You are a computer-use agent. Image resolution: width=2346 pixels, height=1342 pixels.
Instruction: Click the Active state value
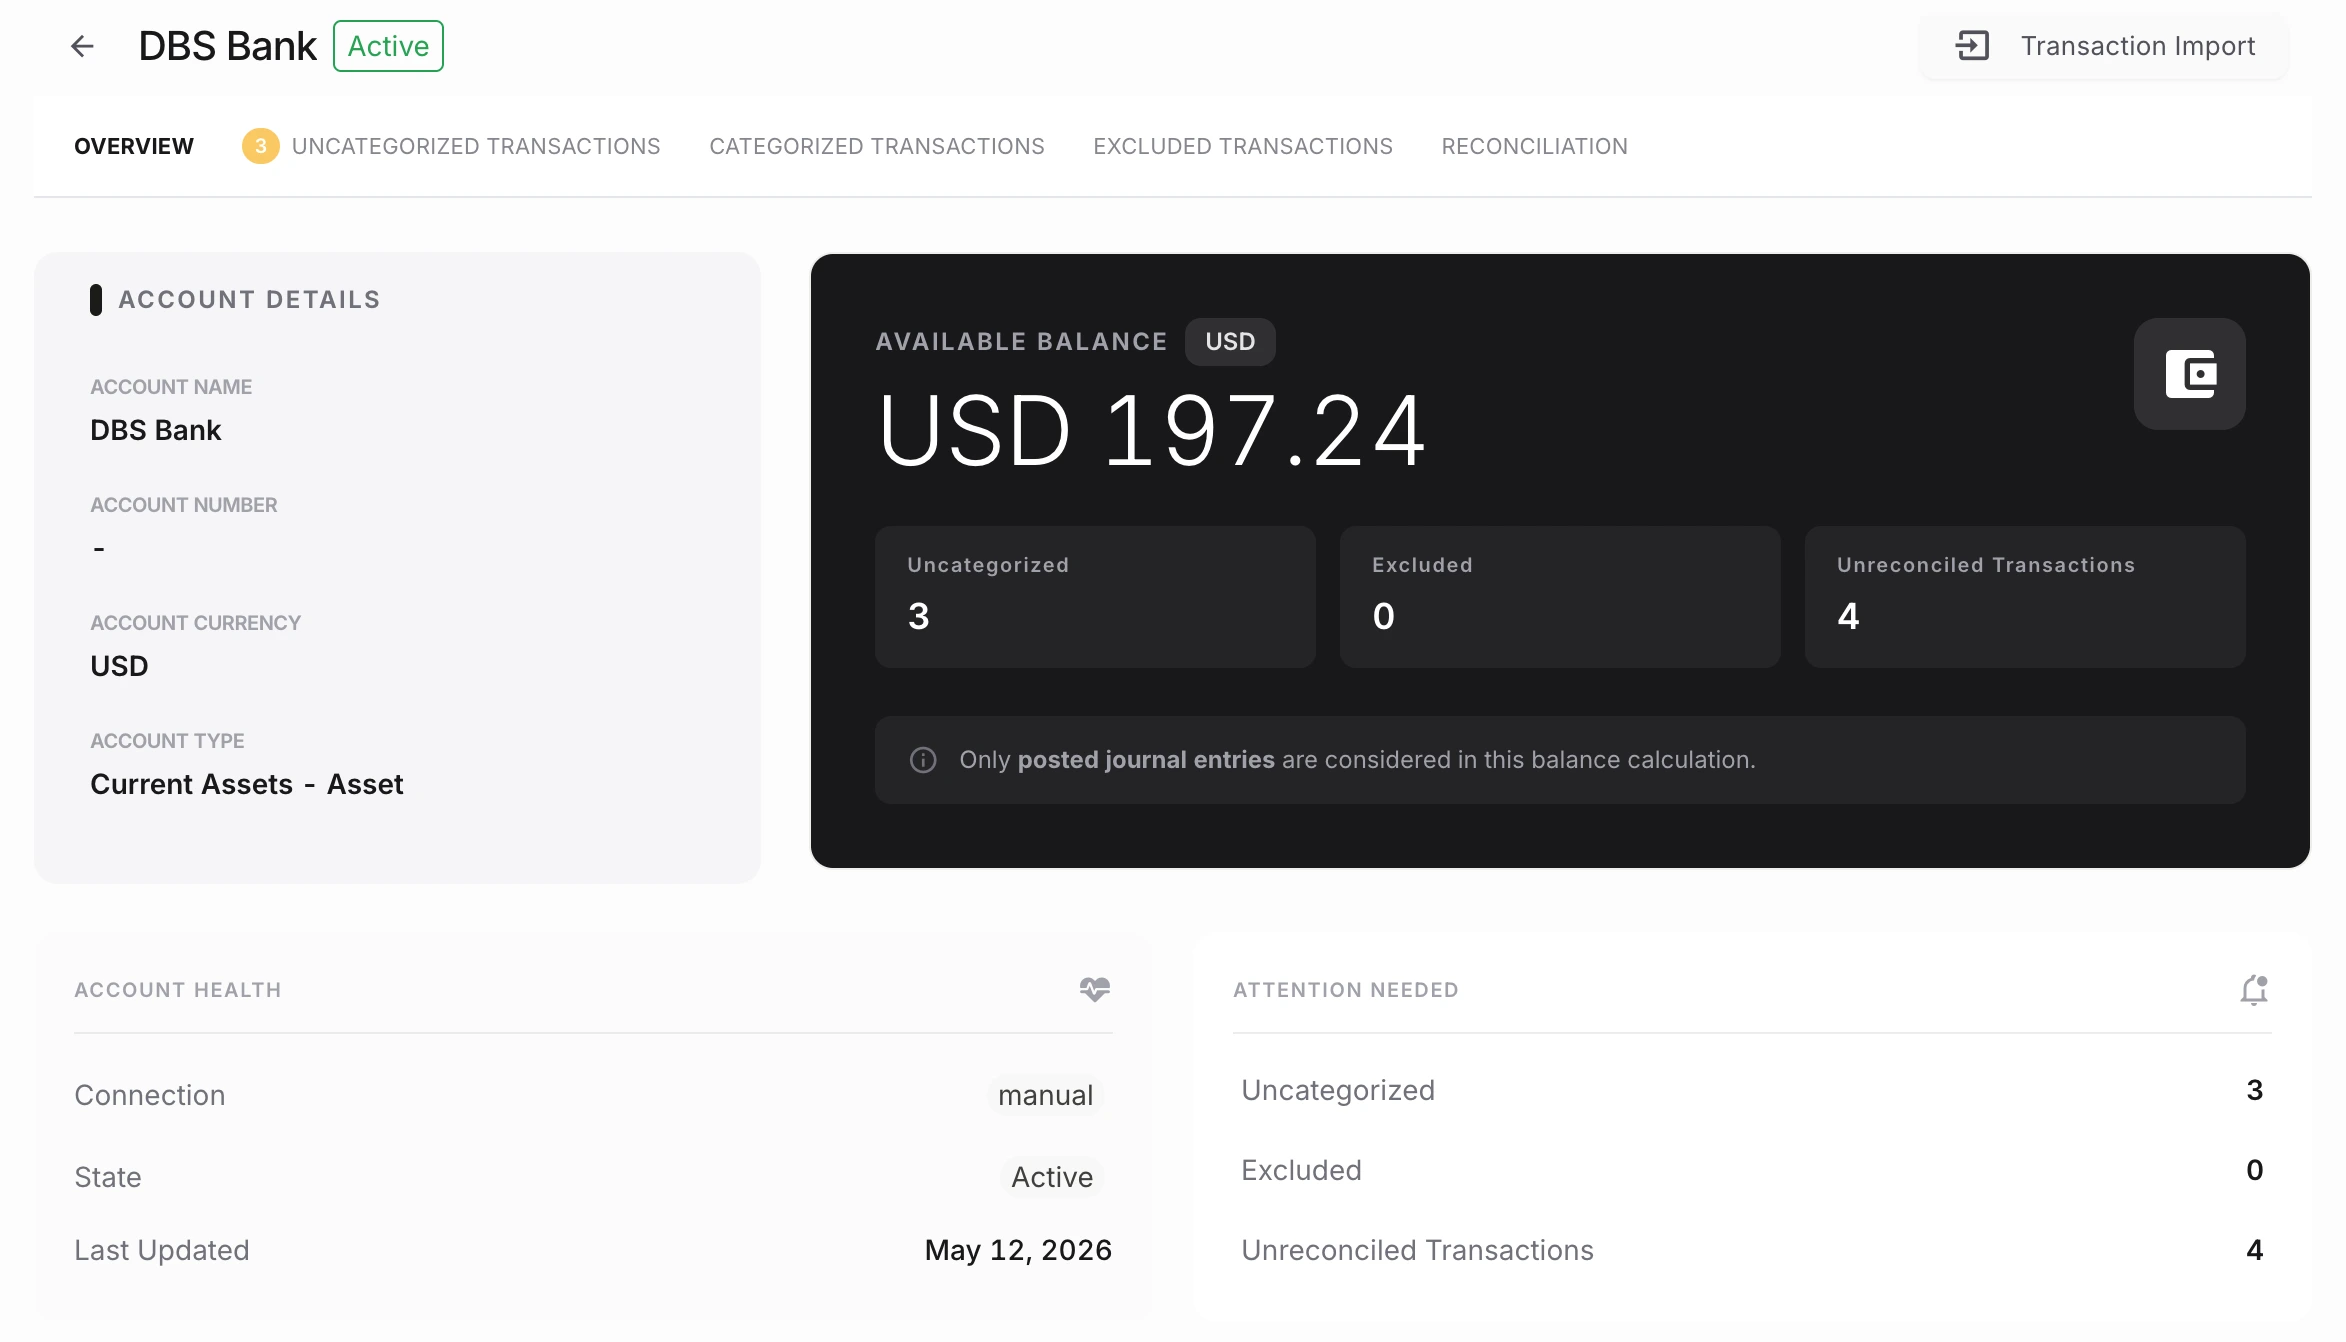tap(1052, 1177)
